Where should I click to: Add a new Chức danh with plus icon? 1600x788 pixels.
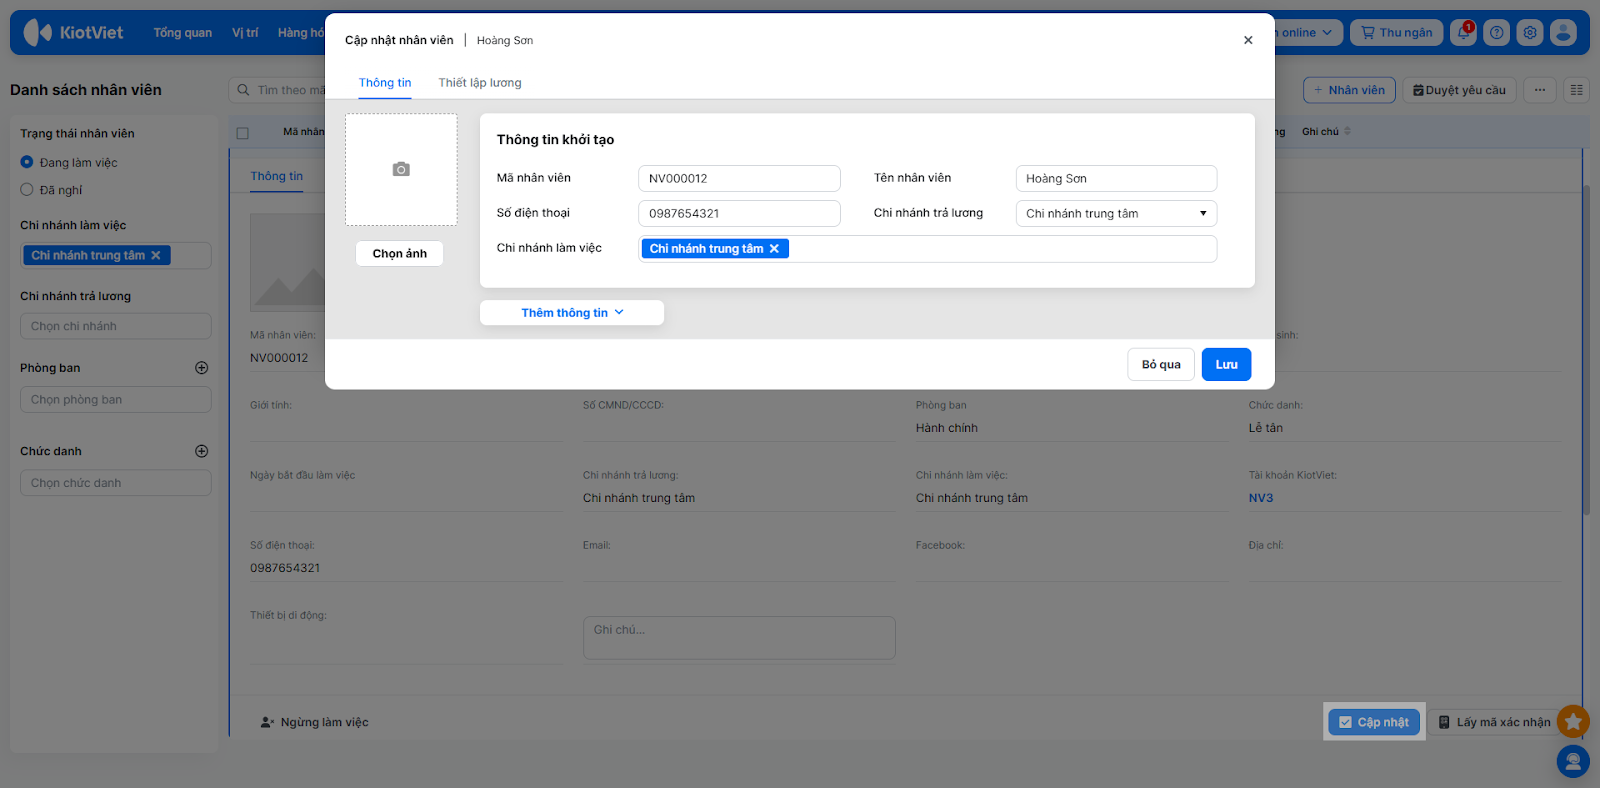201,451
